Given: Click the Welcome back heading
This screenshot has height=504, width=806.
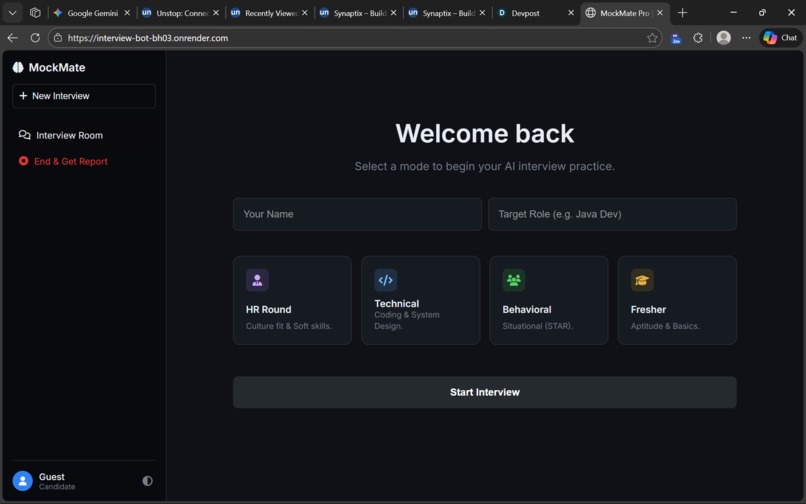Looking at the screenshot, I should 484,134.
